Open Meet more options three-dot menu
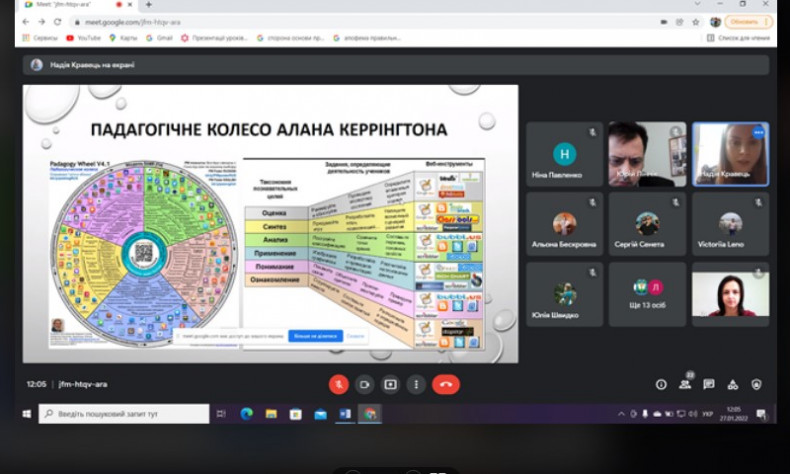The width and height of the screenshot is (790, 474). click(416, 385)
